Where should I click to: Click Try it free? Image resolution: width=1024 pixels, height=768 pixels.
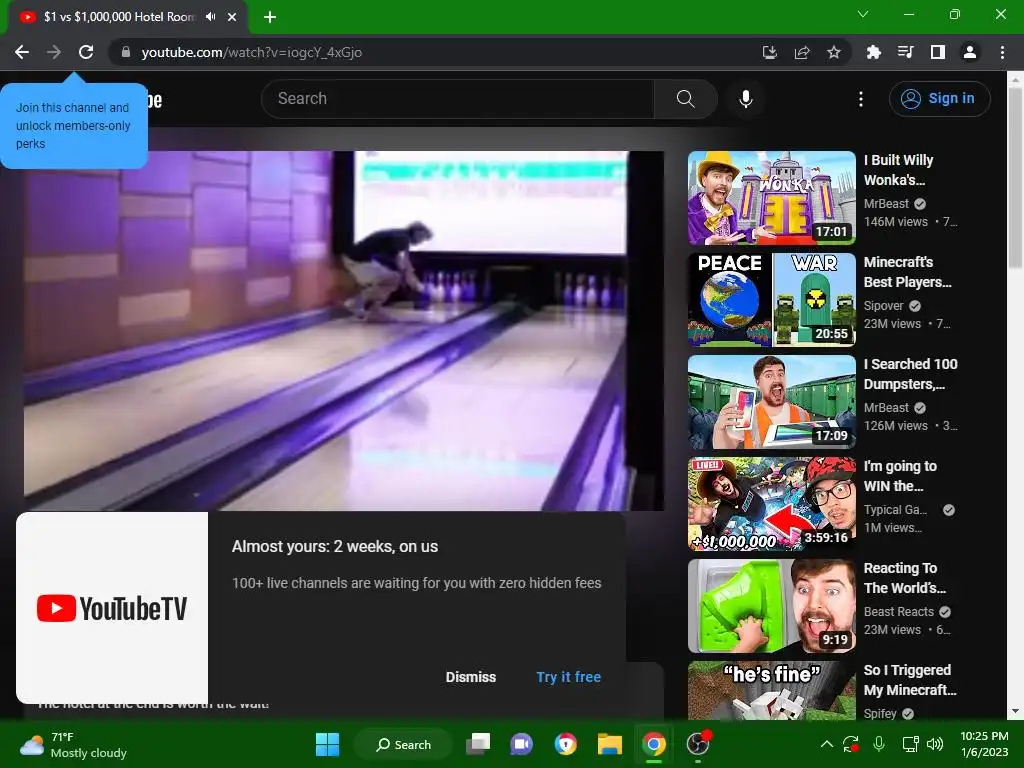pyautogui.click(x=568, y=677)
